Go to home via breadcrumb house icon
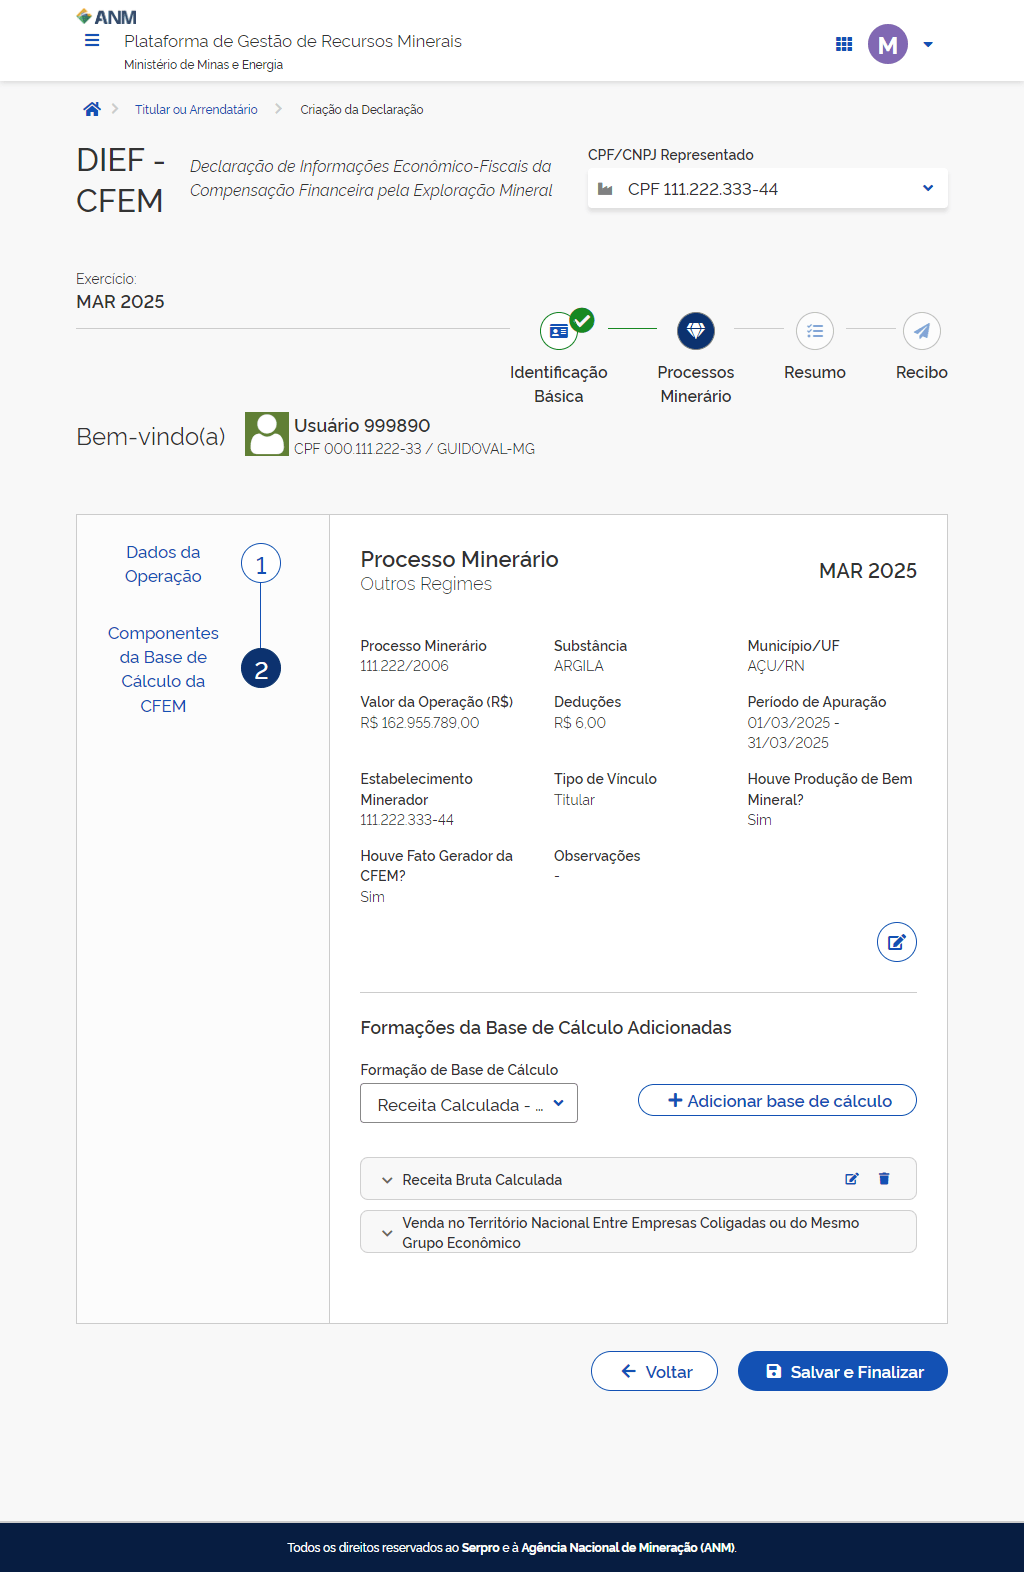This screenshot has width=1024, height=1572. tap(92, 109)
